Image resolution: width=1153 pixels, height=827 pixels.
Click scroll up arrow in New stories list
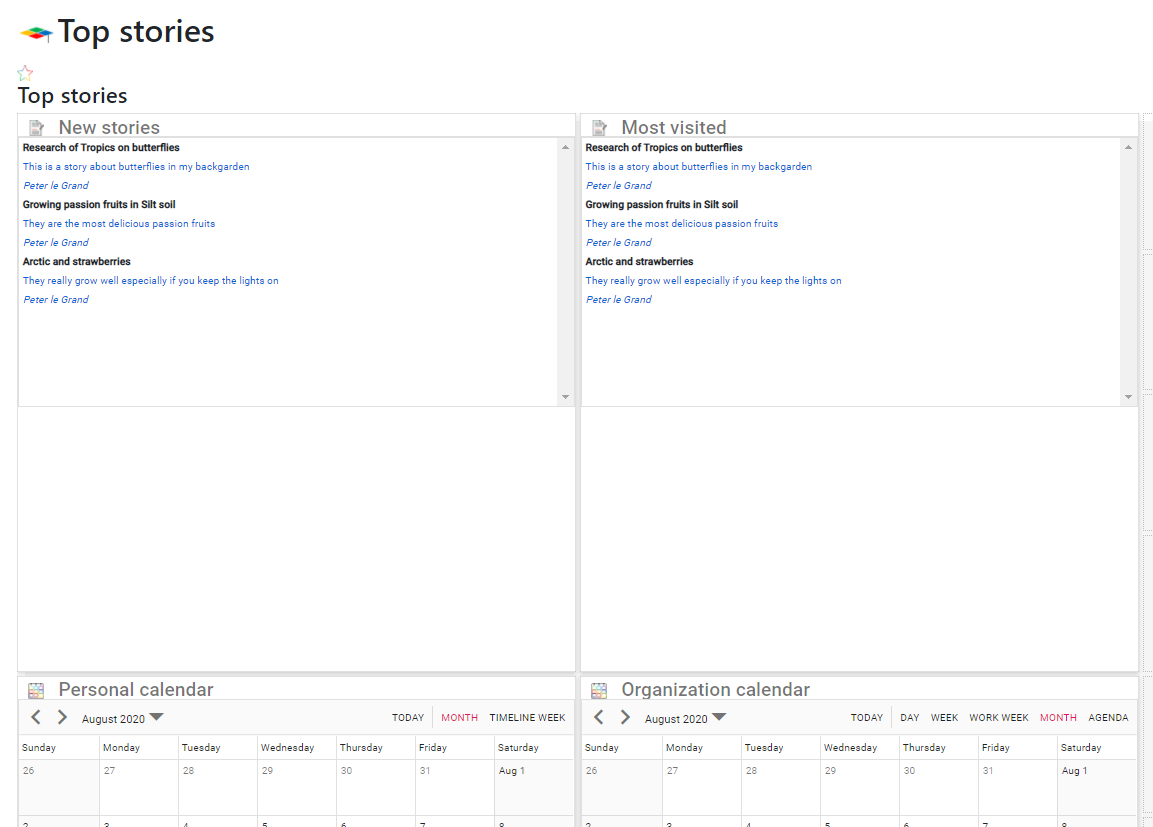565,148
